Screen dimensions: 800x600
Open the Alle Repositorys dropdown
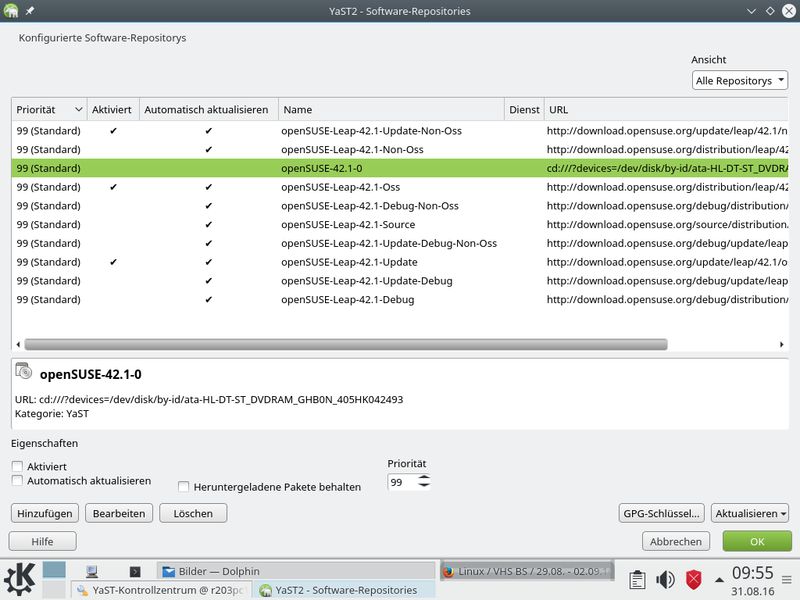(740, 81)
